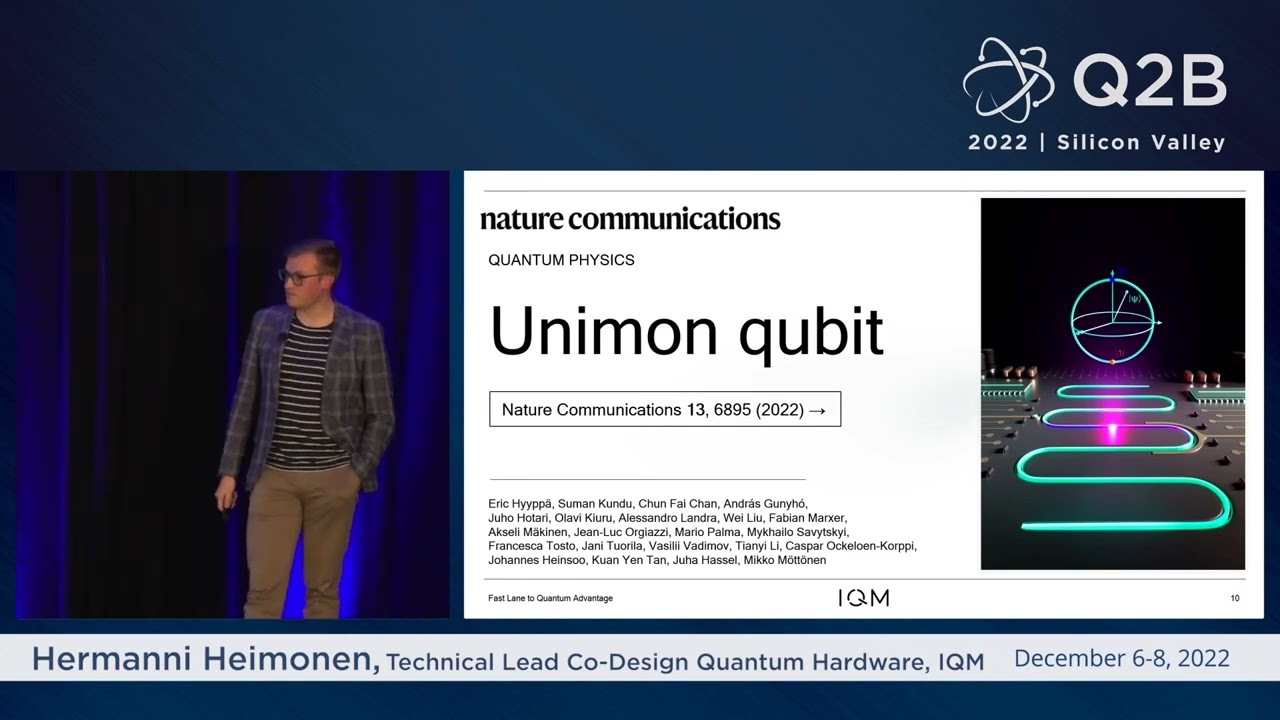Click author line starting with Francesca Tosto
This screenshot has width=1280, height=720.
pyautogui.click(x=702, y=546)
